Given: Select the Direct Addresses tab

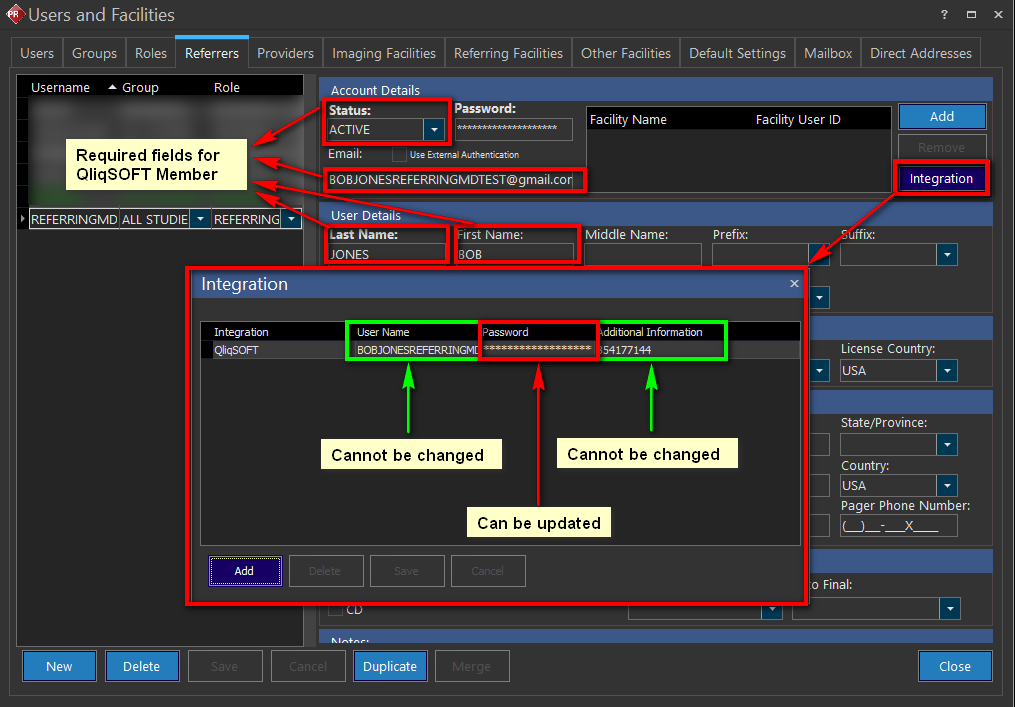Looking at the screenshot, I should (920, 54).
